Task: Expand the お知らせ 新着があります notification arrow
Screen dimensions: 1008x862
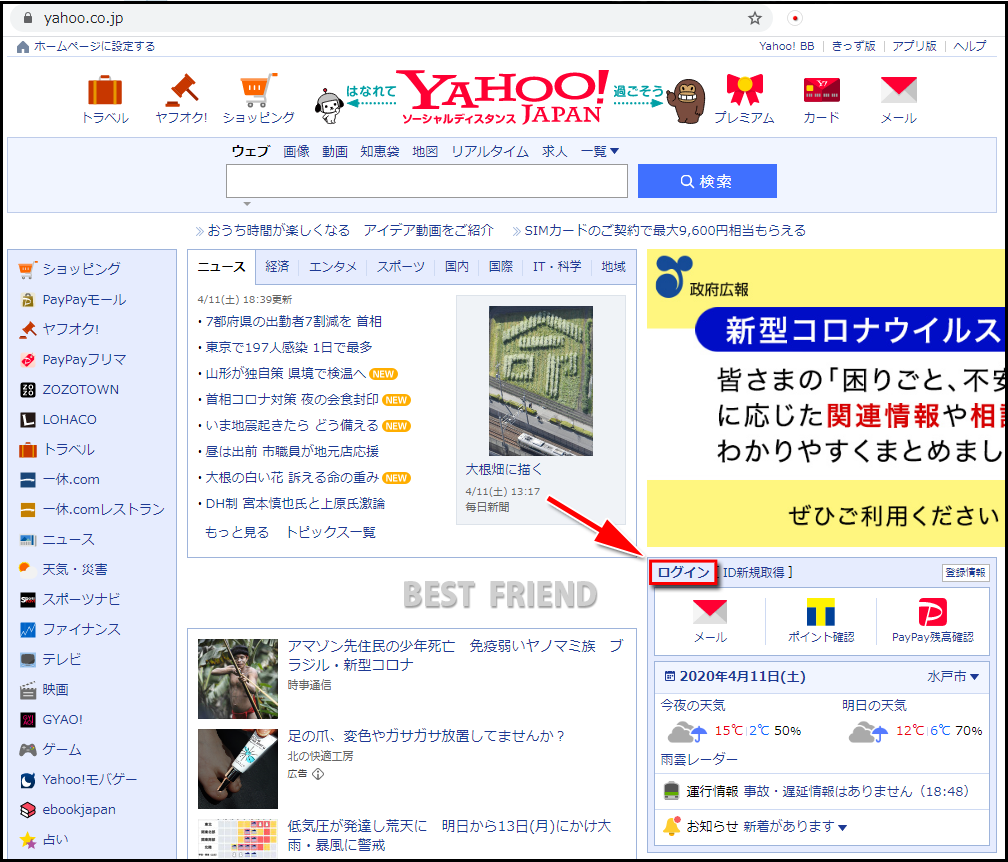Action: [x=842, y=827]
